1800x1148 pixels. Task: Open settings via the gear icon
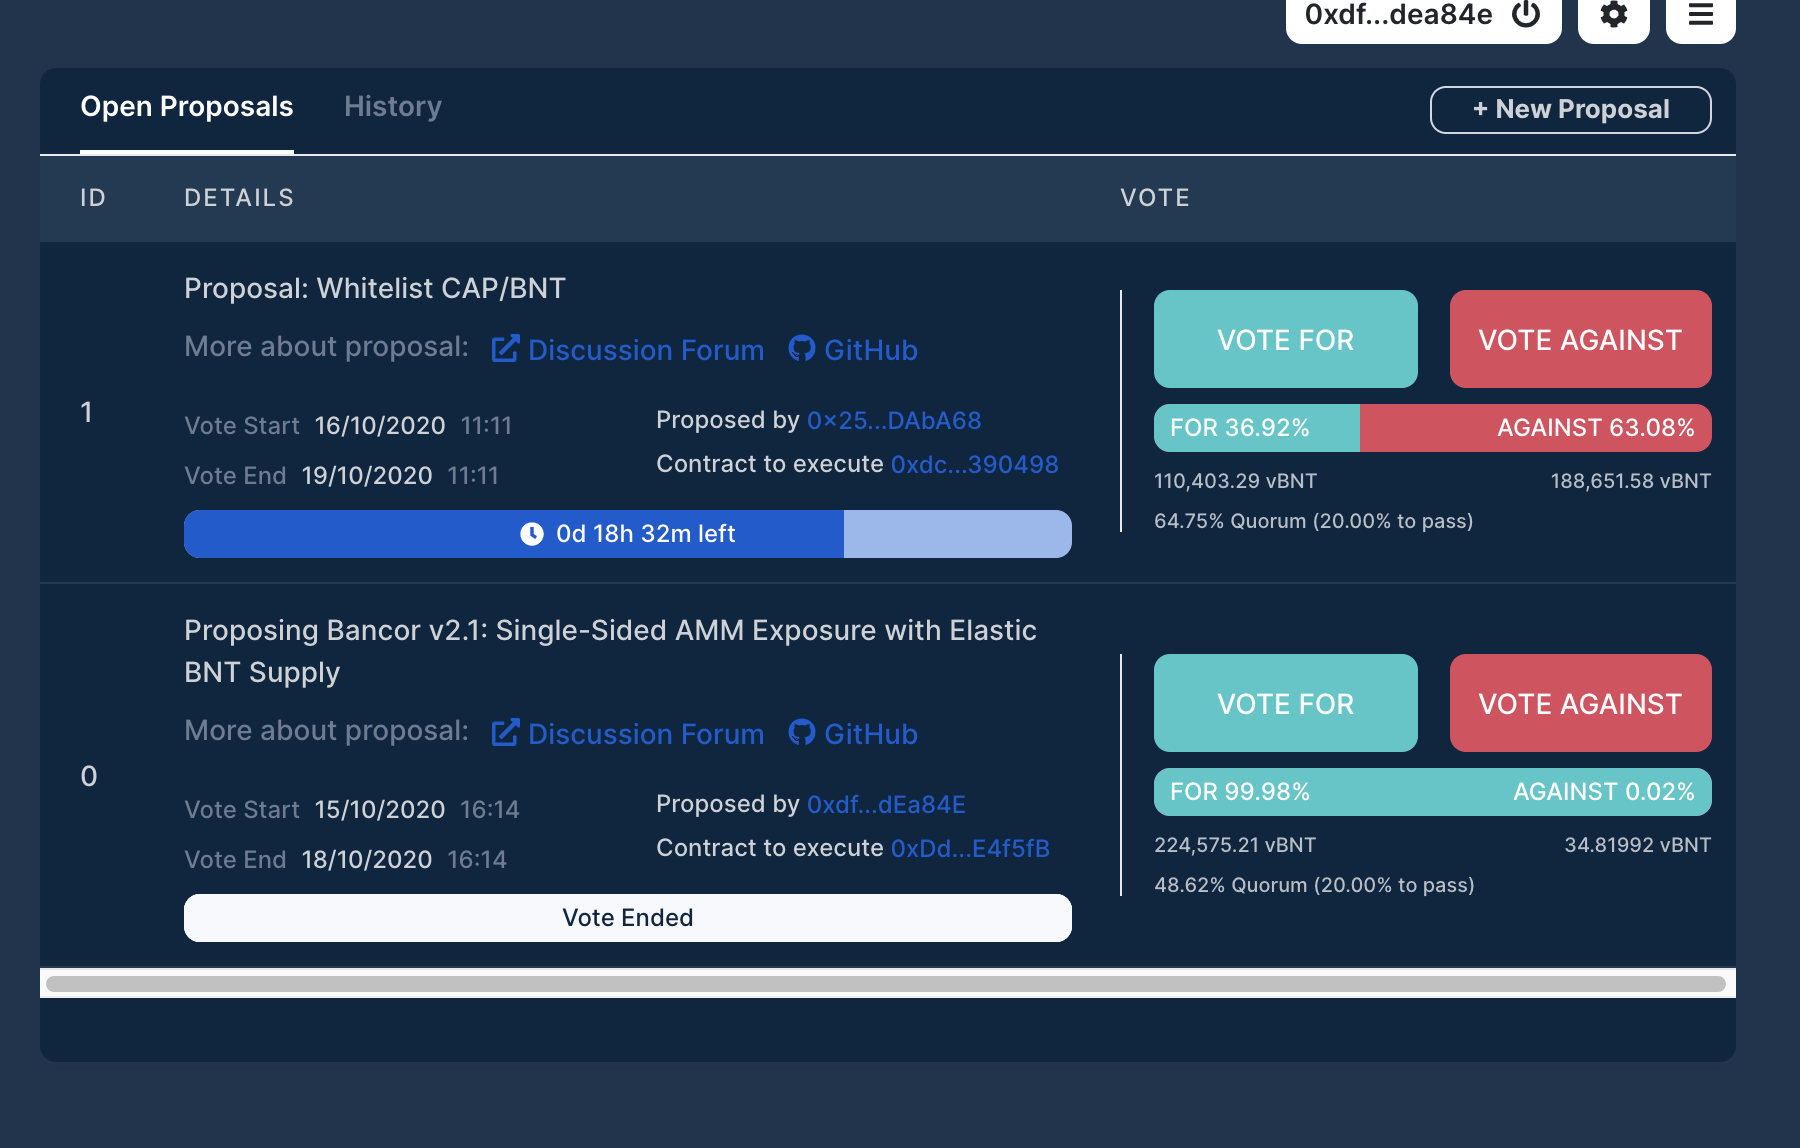(x=1612, y=16)
